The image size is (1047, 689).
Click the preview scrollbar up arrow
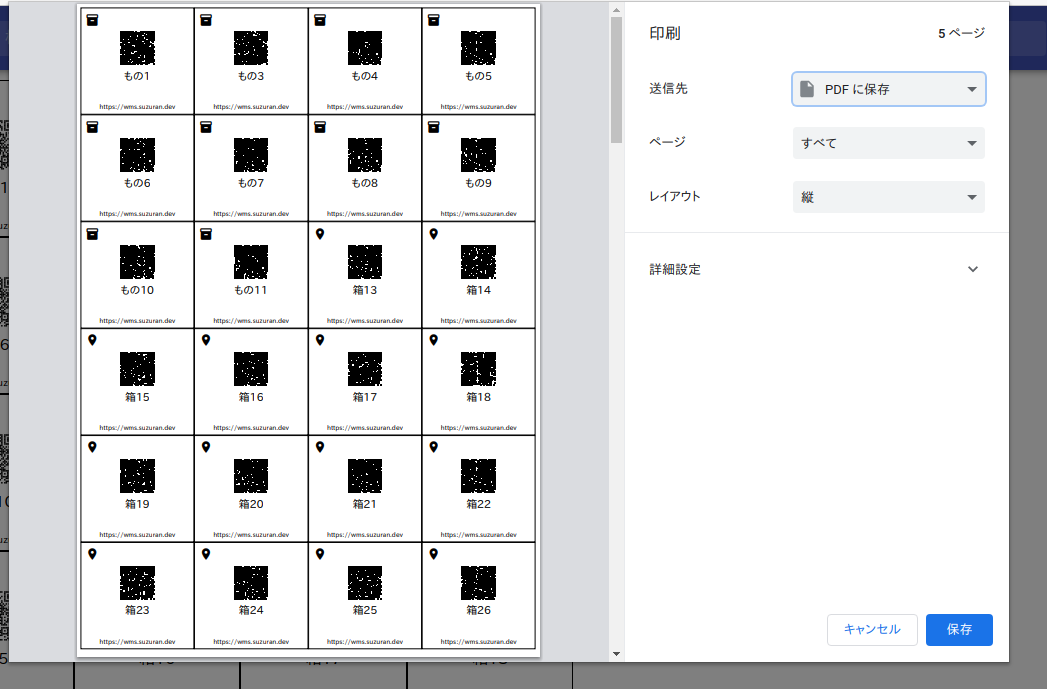click(616, 10)
